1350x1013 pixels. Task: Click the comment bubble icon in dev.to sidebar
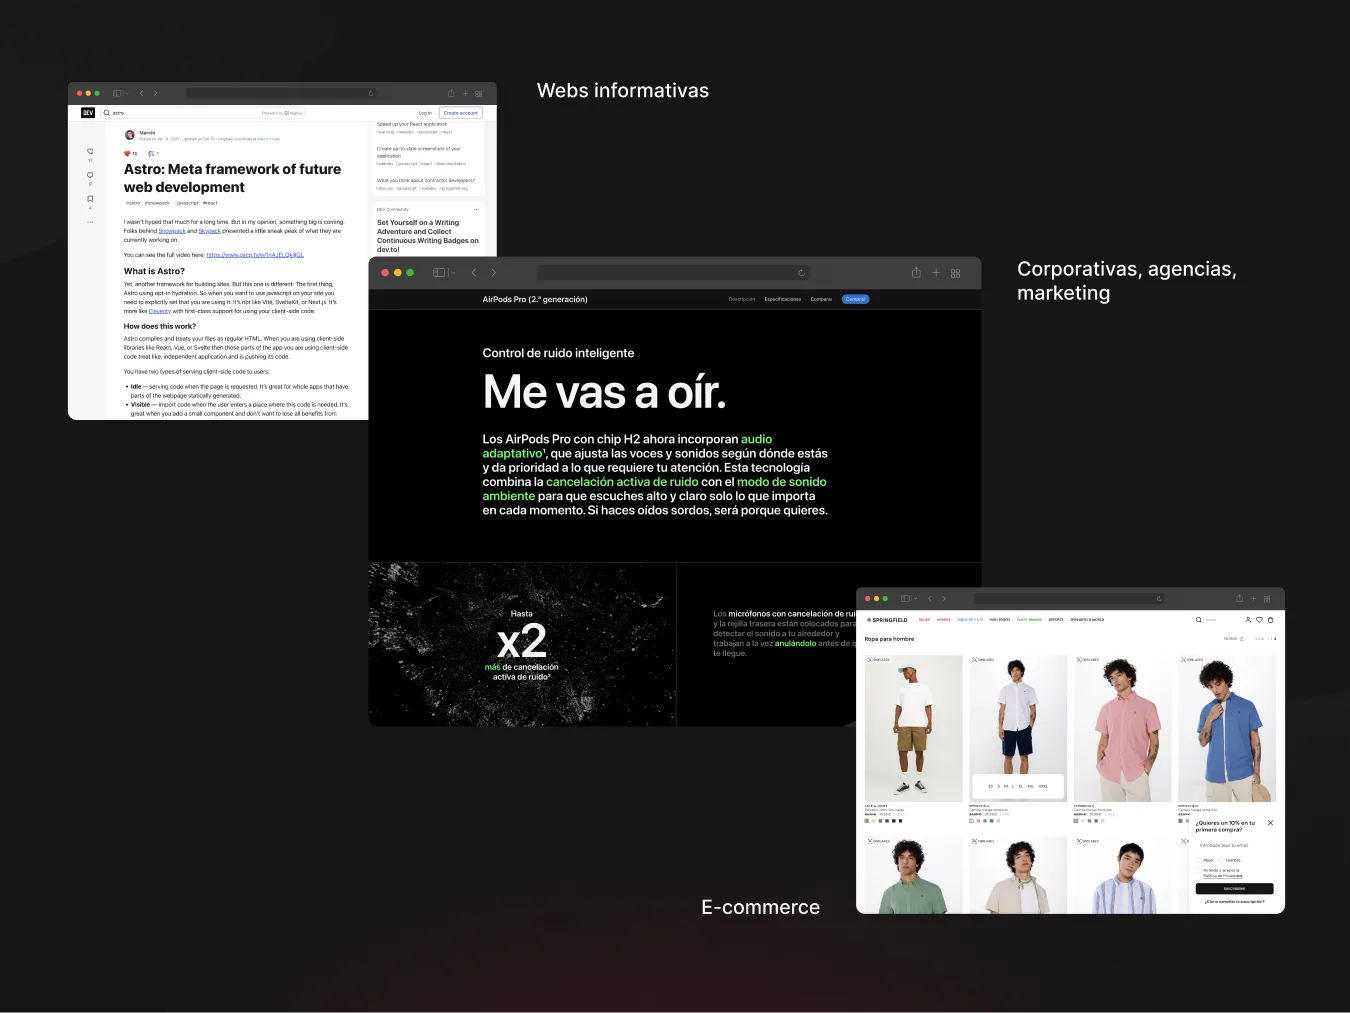point(90,175)
